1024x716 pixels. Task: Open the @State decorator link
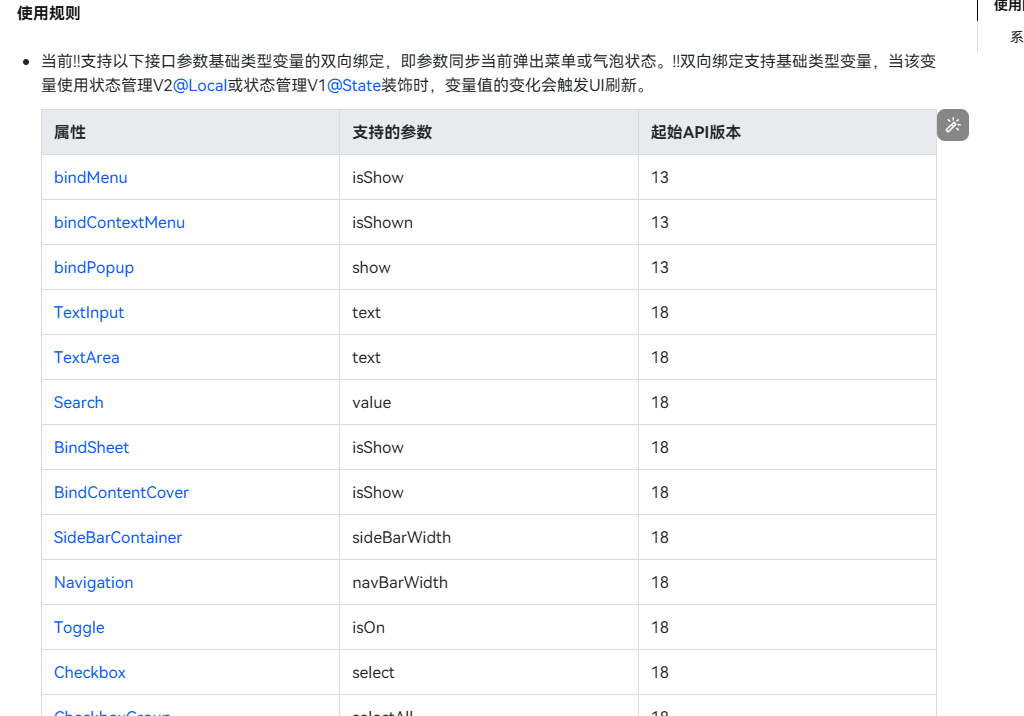pyautogui.click(x=354, y=86)
